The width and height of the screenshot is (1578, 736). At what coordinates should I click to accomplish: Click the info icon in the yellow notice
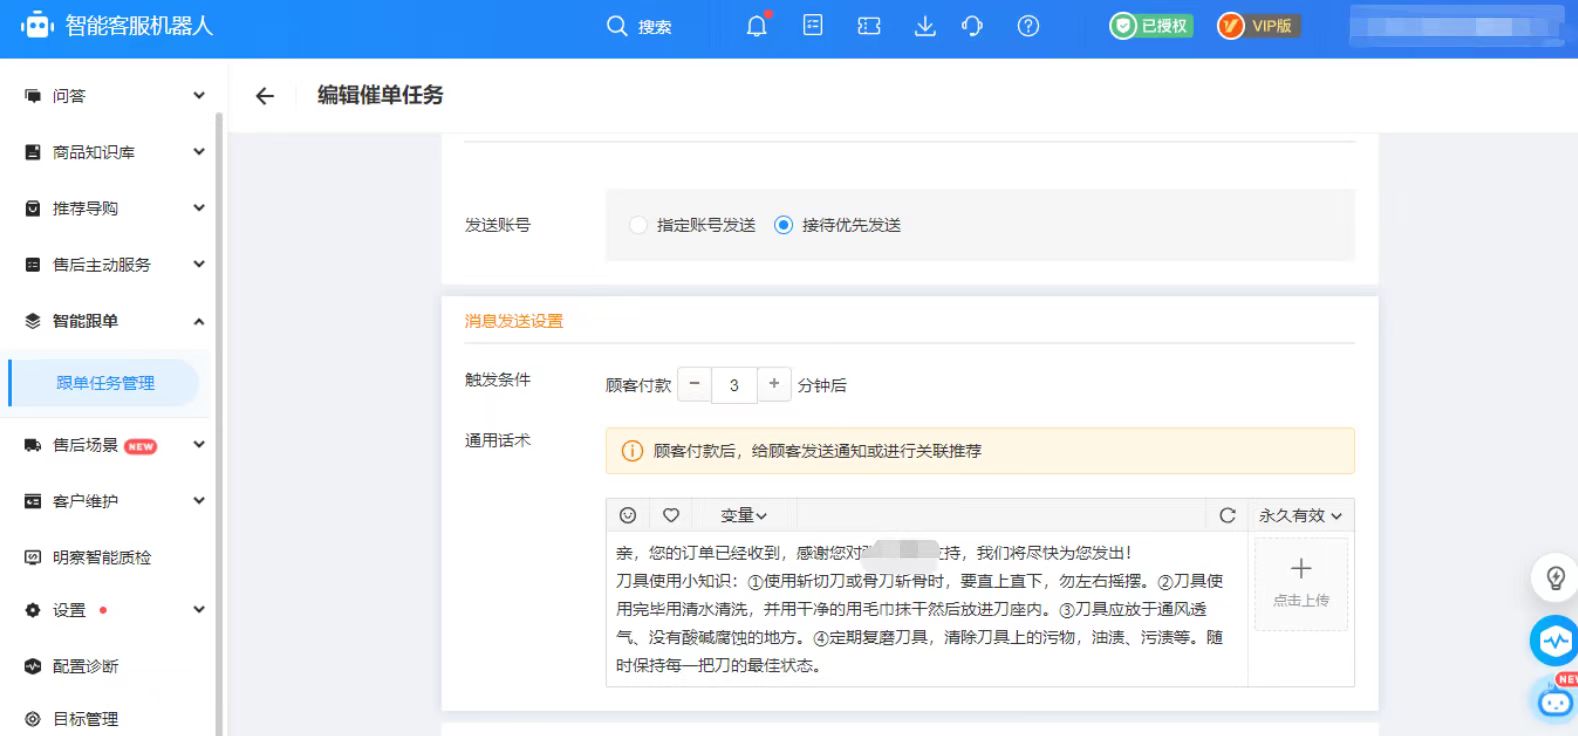click(x=632, y=451)
